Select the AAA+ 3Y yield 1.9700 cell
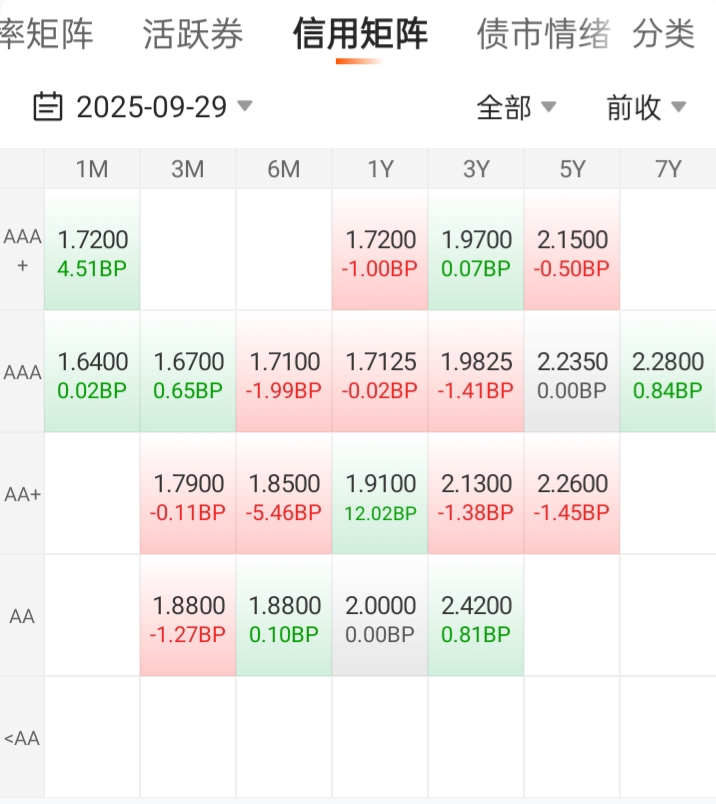Screen dimensions: 716x804 click(x=476, y=253)
